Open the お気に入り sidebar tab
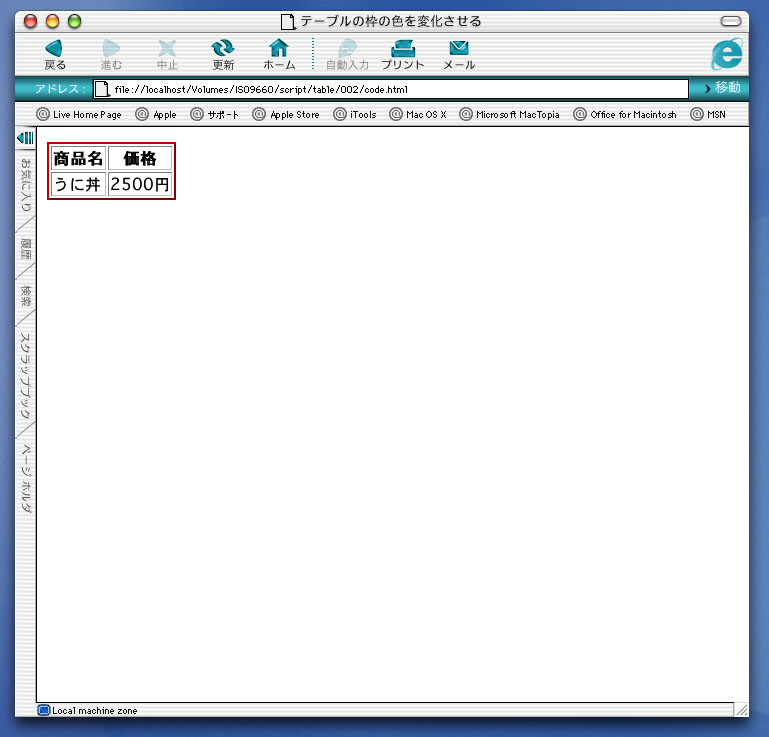Screen dimensions: 769x737 (26, 185)
